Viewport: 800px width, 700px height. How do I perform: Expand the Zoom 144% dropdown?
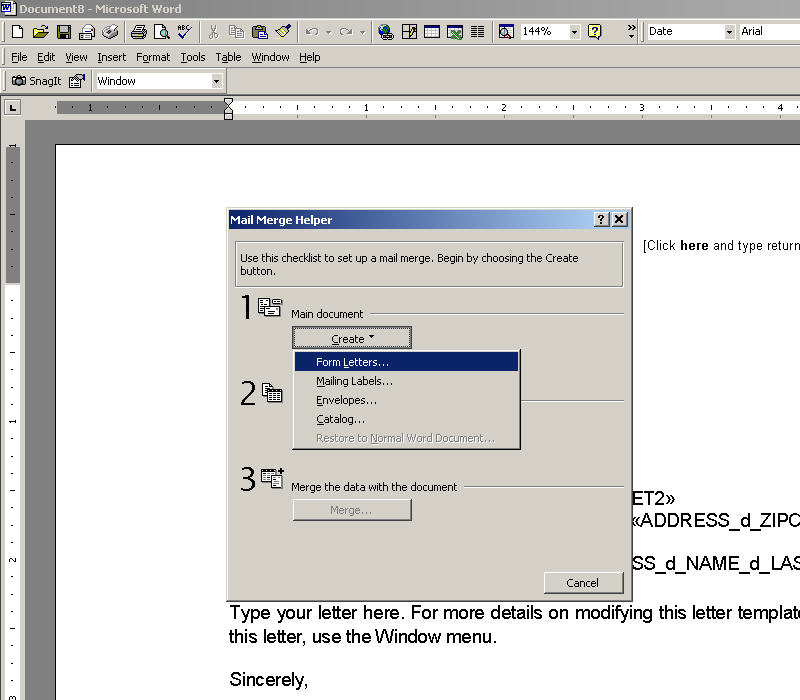pyautogui.click(x=574, y=32)
